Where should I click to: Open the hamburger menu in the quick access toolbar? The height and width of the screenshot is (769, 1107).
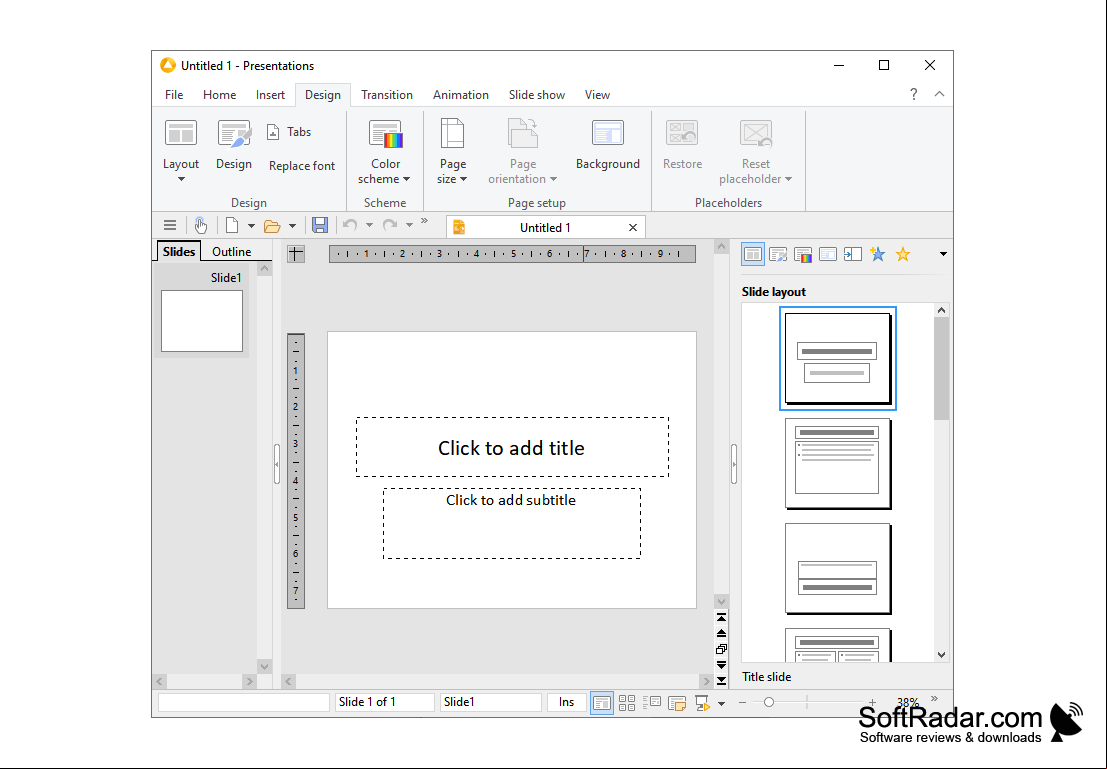tap(170, 226)
